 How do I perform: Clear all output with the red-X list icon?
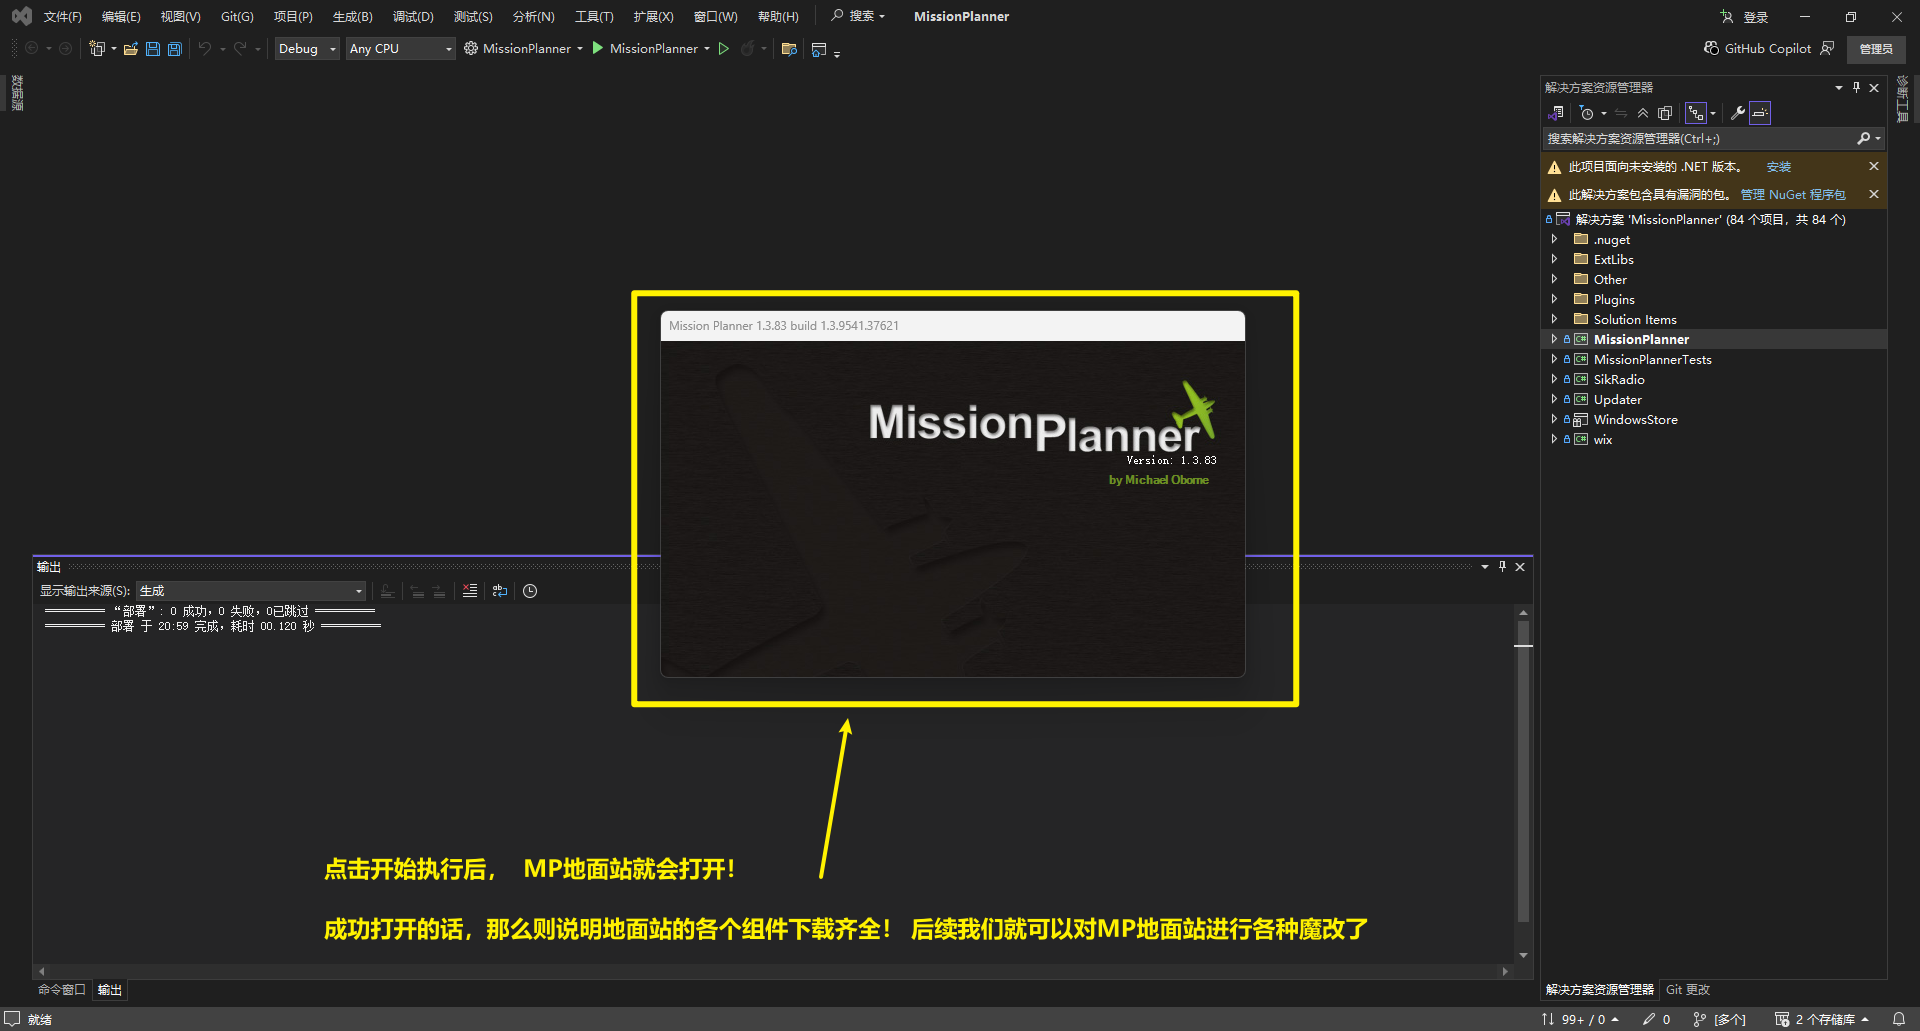(x=470, y=591)
